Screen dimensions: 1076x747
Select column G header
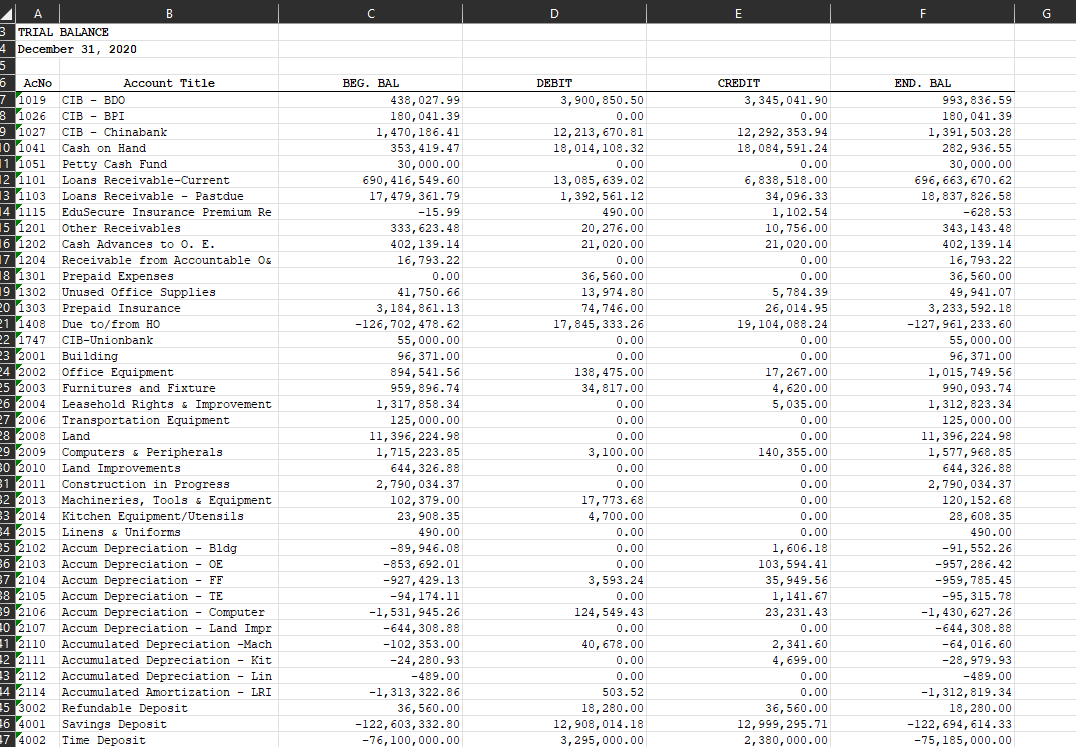(x=1046, y=13)
